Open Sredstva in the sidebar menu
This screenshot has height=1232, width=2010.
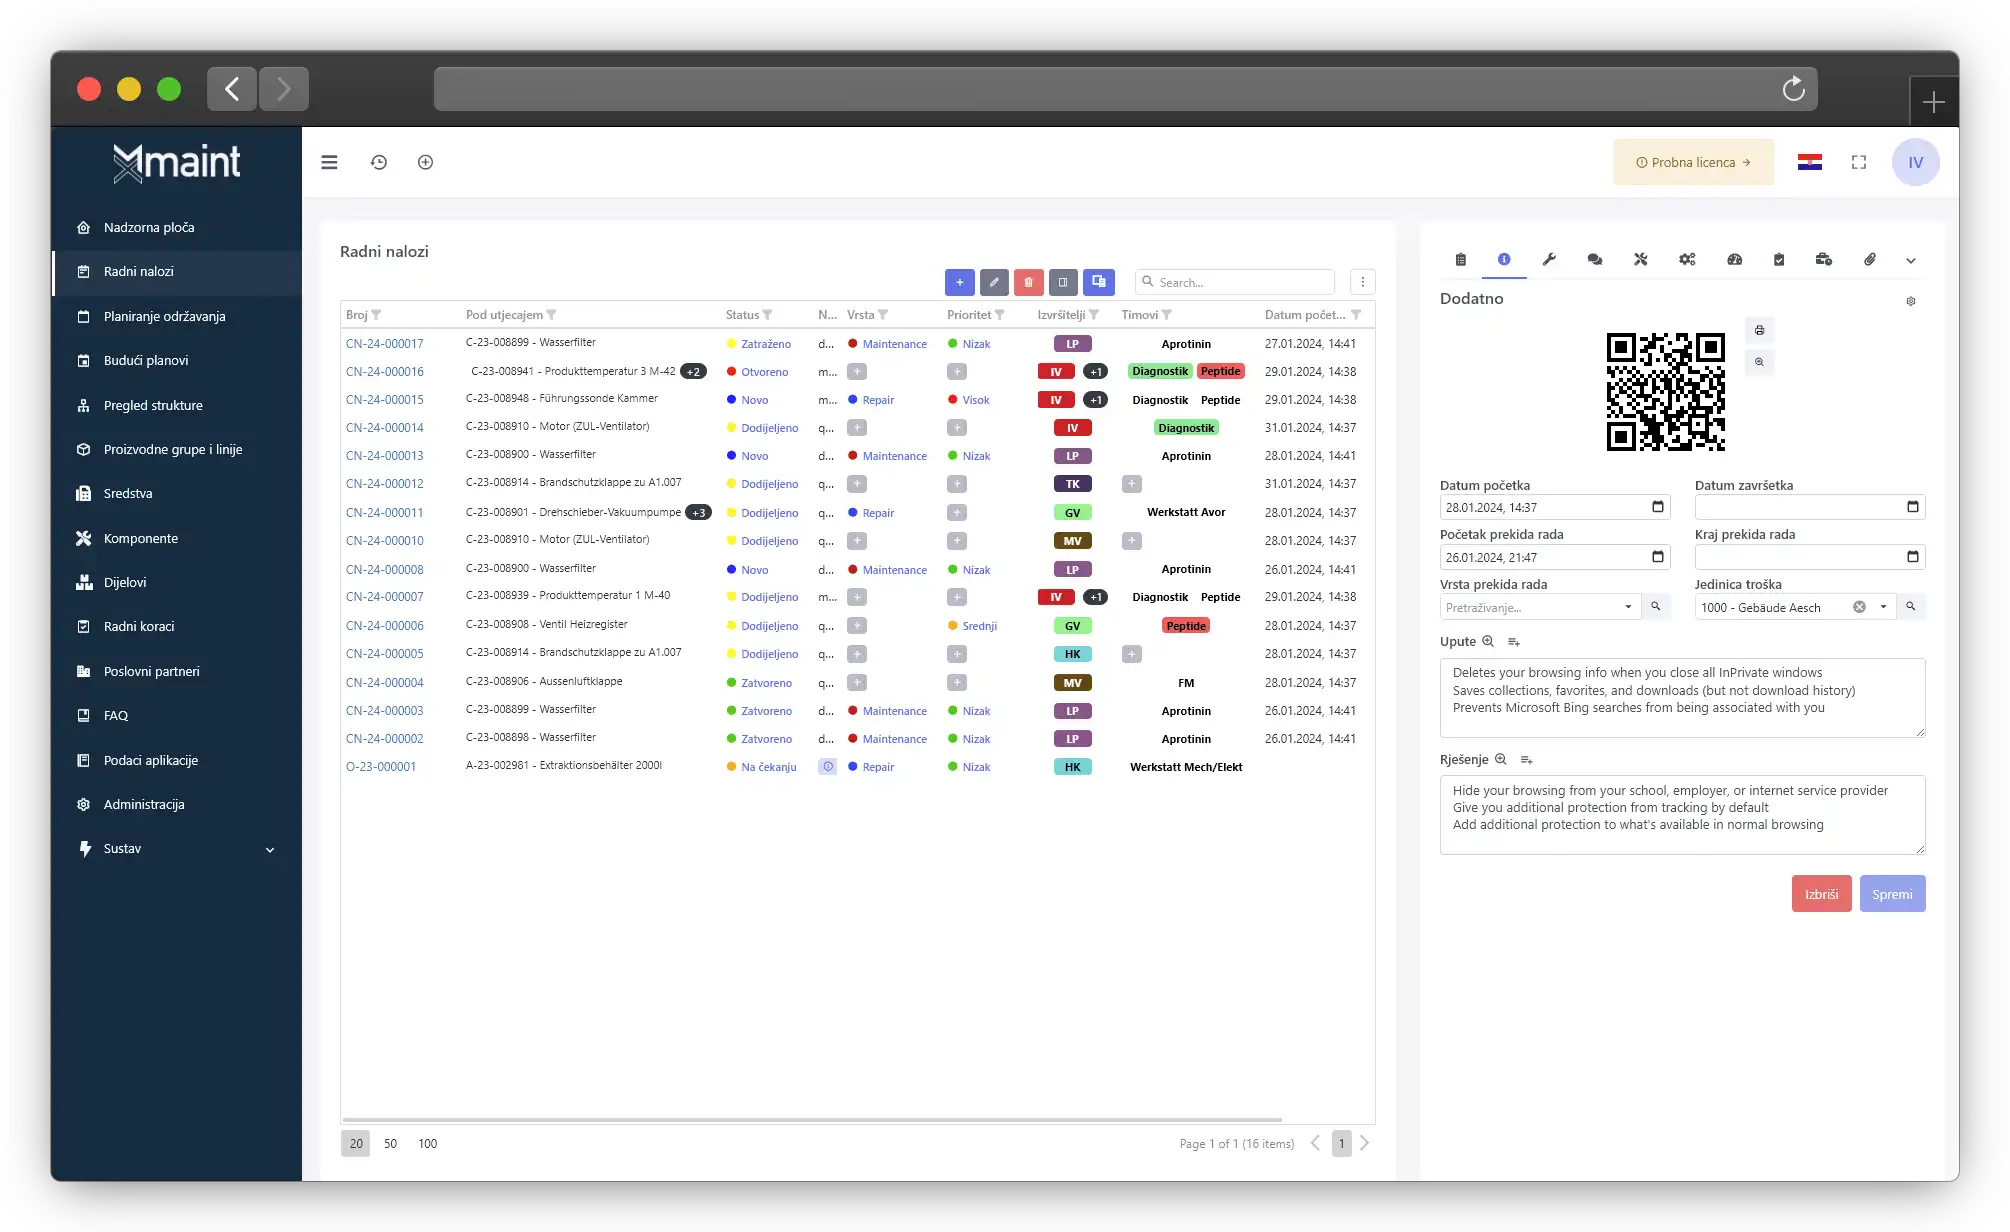pyautogui.click(x=128, y=493)
